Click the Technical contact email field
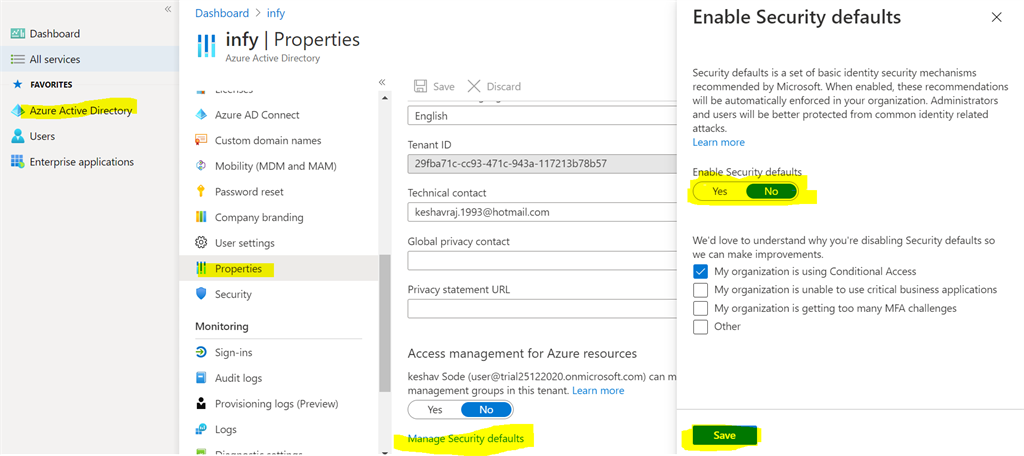This screenshot has width=1024, height=456. pyautogui.click(x=541, y=212)
